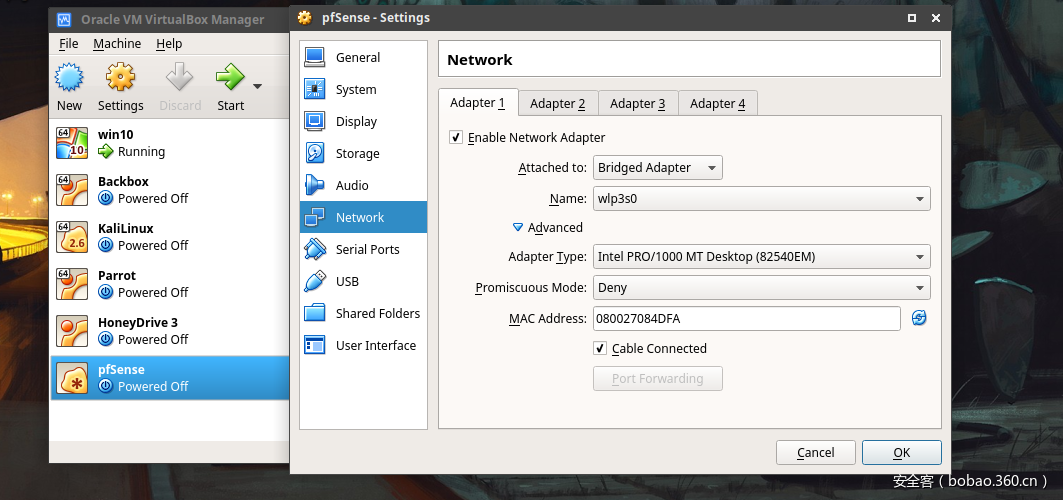
Task: Click the OK button
Action: coord(901,452)
